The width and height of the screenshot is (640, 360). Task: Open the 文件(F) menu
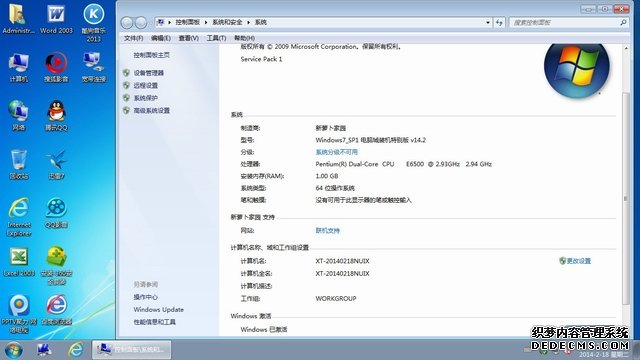133,38
